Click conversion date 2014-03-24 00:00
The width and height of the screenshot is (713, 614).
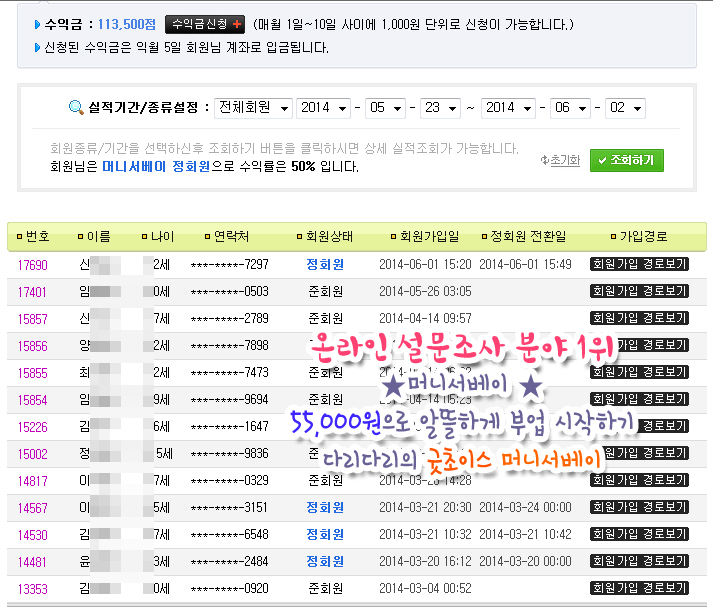click(525, 507)
